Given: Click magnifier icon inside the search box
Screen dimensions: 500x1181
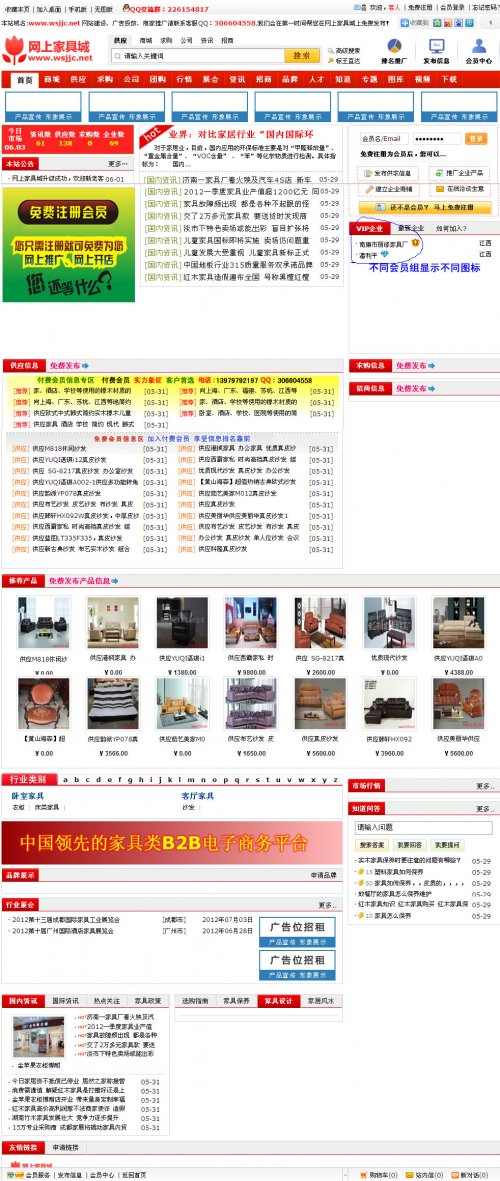Looking at the screenshot, I should click(x=118, y=56).
